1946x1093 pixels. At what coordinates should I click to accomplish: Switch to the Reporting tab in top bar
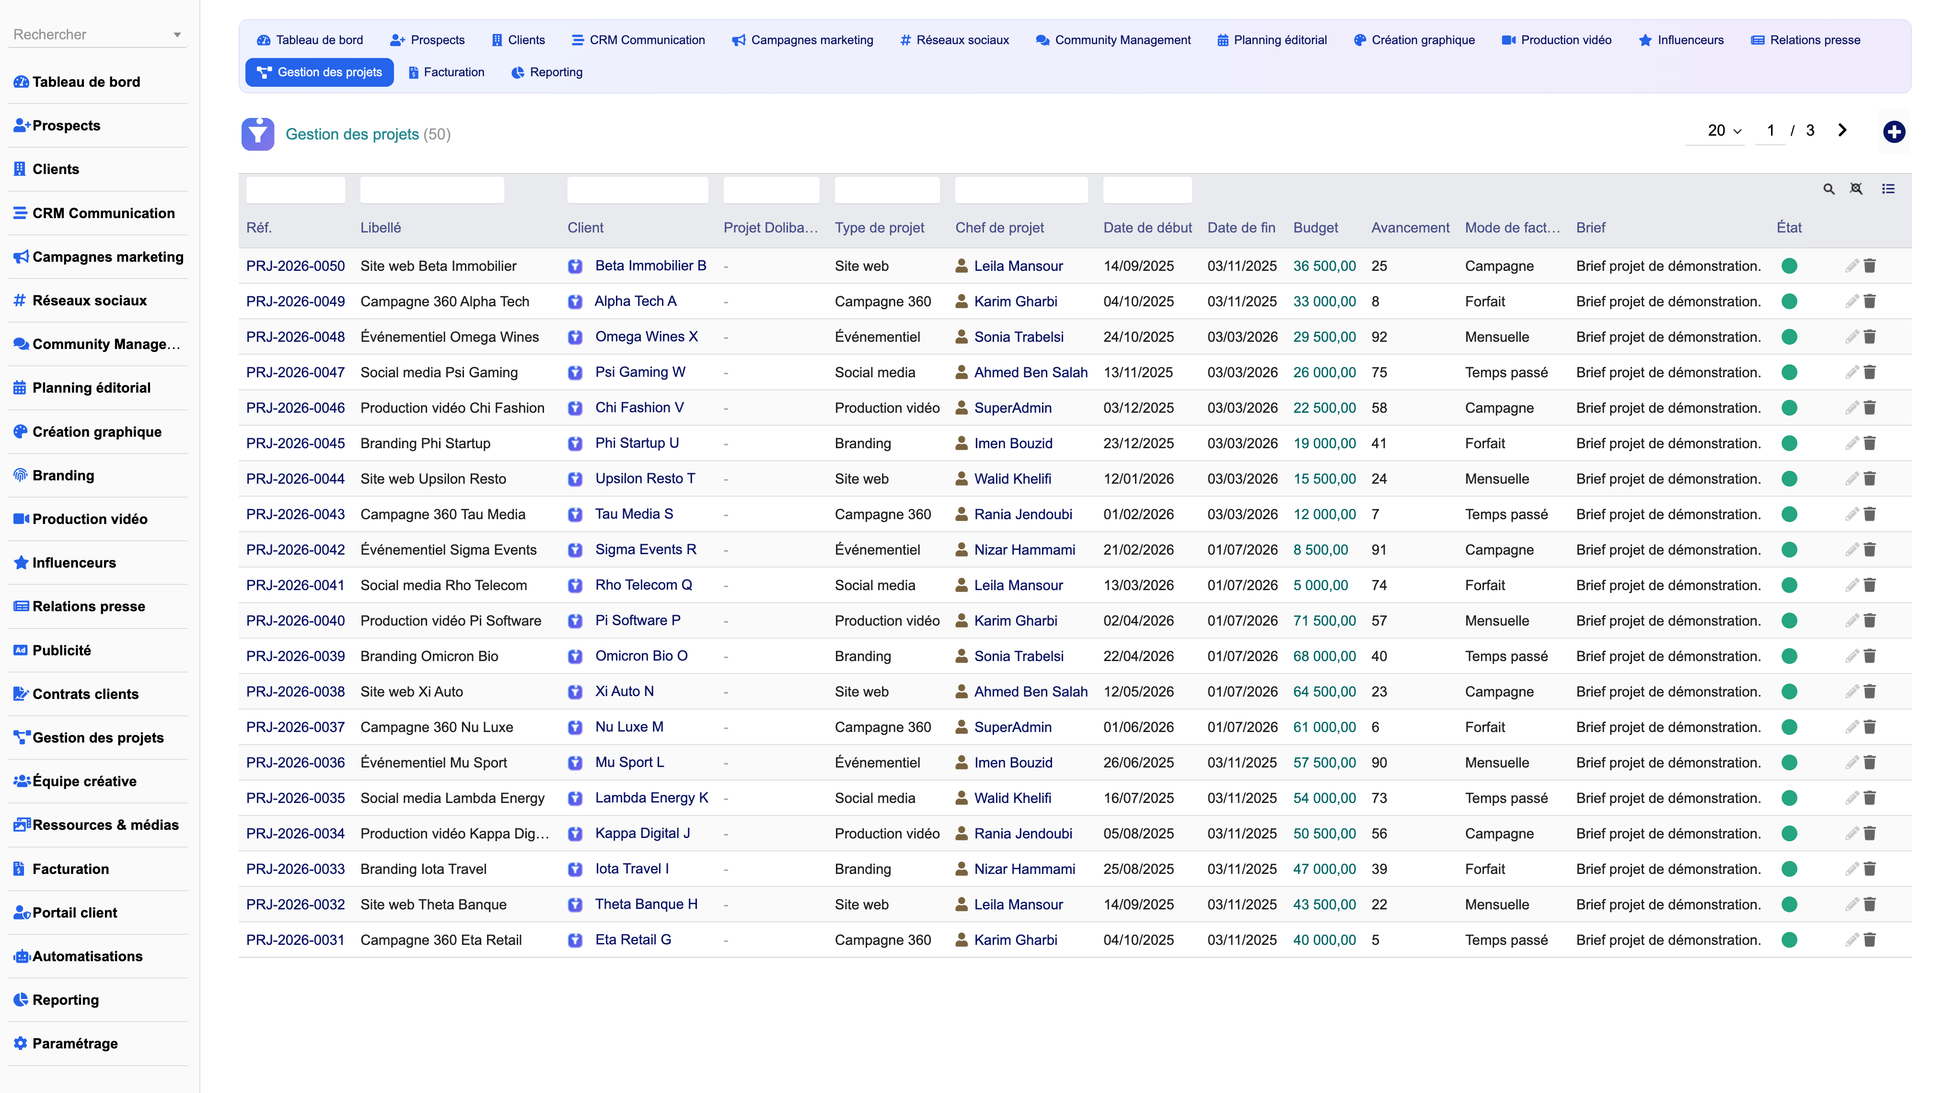(x=547, y=72)
